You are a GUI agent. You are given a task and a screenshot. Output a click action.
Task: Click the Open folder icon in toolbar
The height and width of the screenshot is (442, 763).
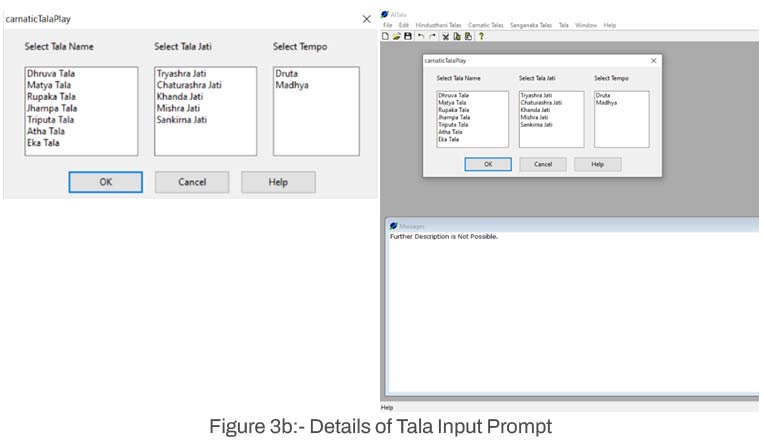[x=396, y=36]
